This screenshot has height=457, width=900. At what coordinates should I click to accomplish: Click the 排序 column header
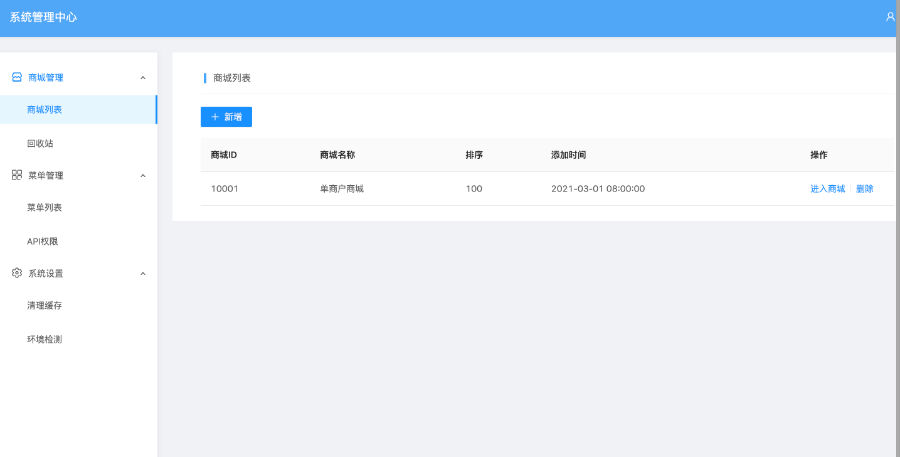474,155
